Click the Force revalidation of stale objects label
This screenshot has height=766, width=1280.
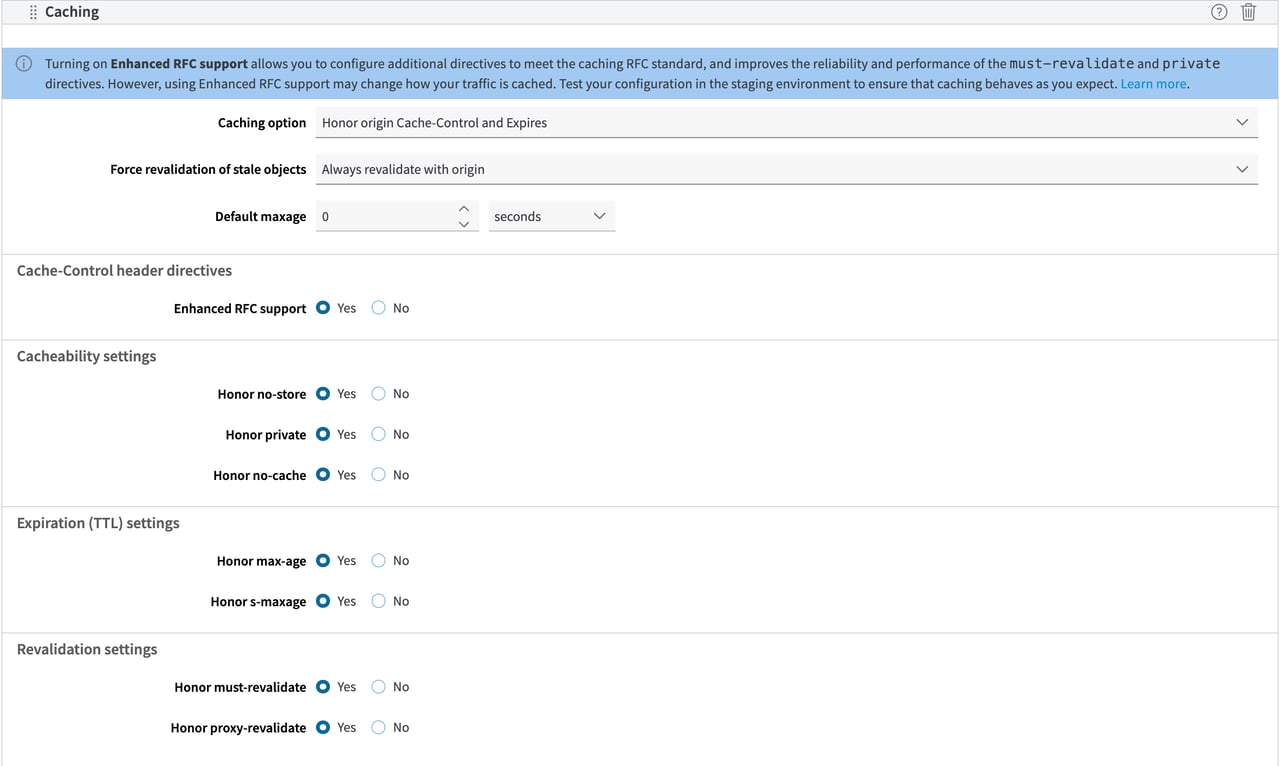click(208, 170)
